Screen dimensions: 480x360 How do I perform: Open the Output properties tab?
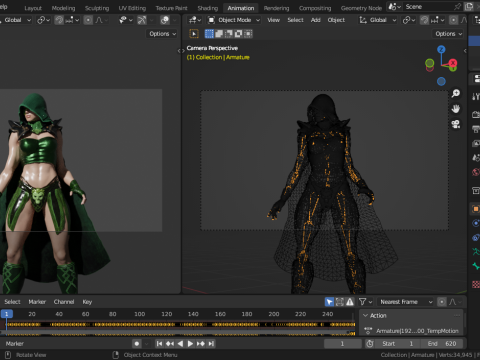[x=476, y=129]
